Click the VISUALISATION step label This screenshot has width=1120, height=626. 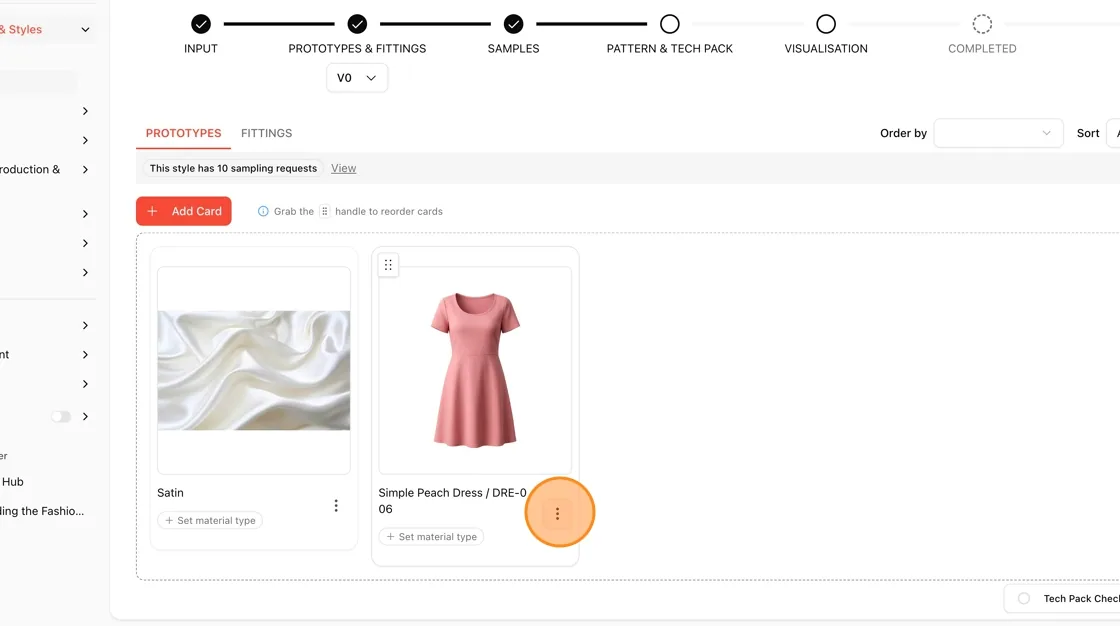(826, 49)
